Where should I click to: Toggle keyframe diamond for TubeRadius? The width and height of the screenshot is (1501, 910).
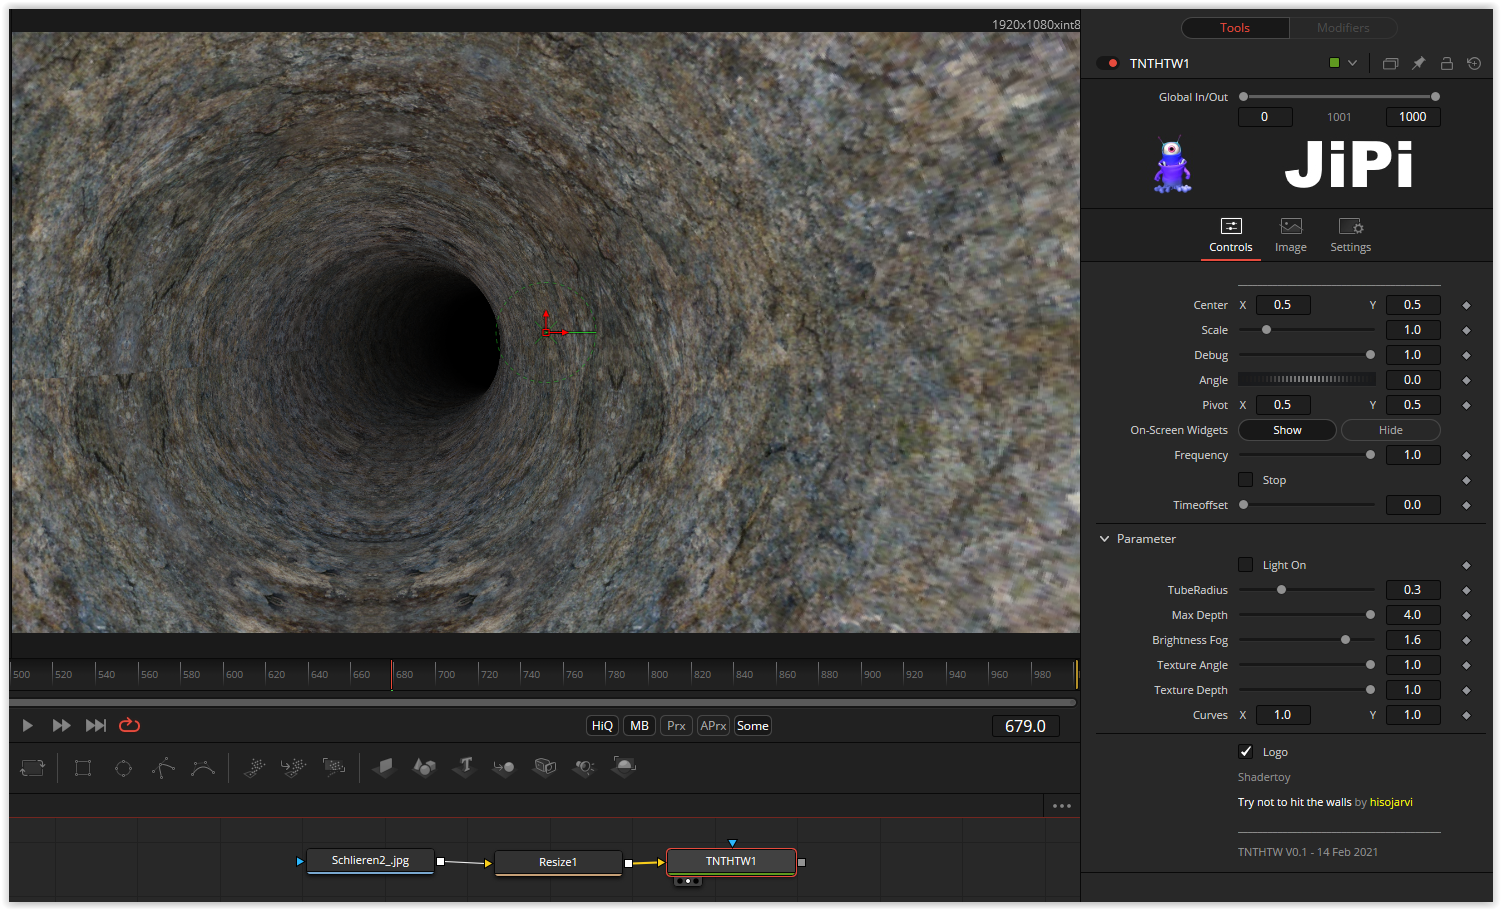coord(1466,590)
